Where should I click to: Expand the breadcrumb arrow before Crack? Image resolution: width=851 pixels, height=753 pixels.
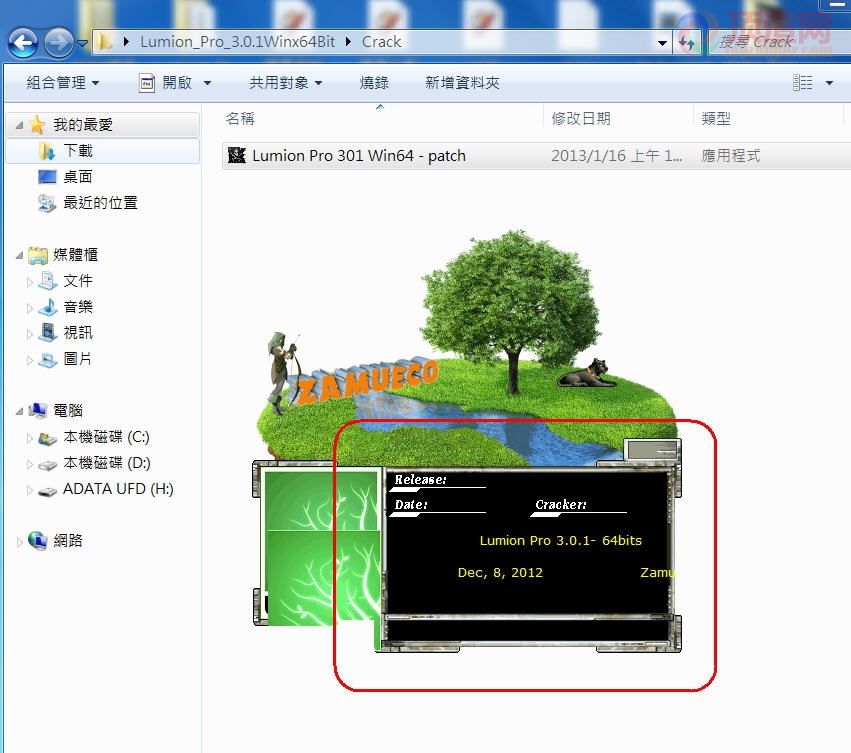pos(348,42)
